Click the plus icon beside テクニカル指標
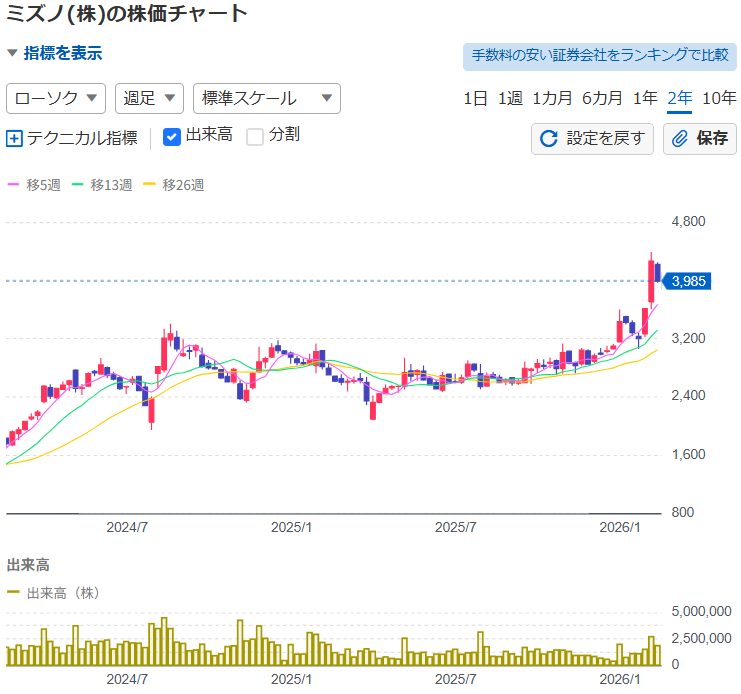Viewport: 741px width, 694px height. click(x=14, y=138)
